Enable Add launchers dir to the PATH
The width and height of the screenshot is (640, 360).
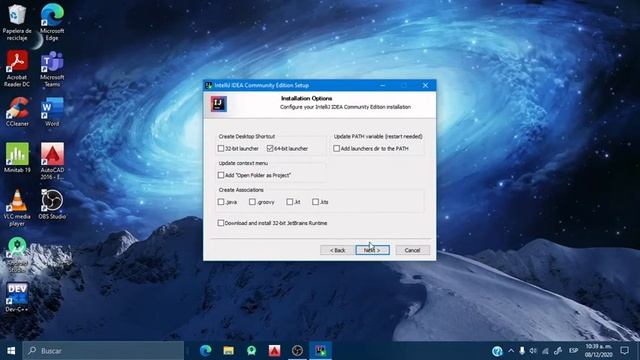(x=336, y=149)
